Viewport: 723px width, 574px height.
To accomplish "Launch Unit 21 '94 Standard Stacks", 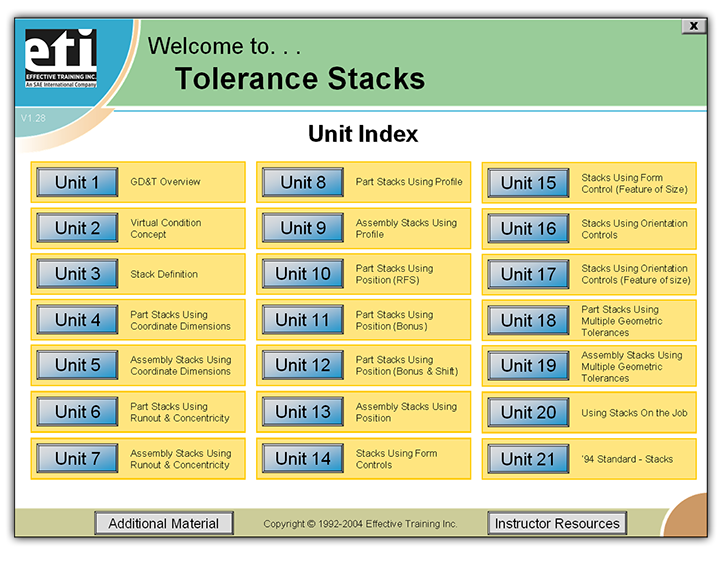I will pos(528,459).
